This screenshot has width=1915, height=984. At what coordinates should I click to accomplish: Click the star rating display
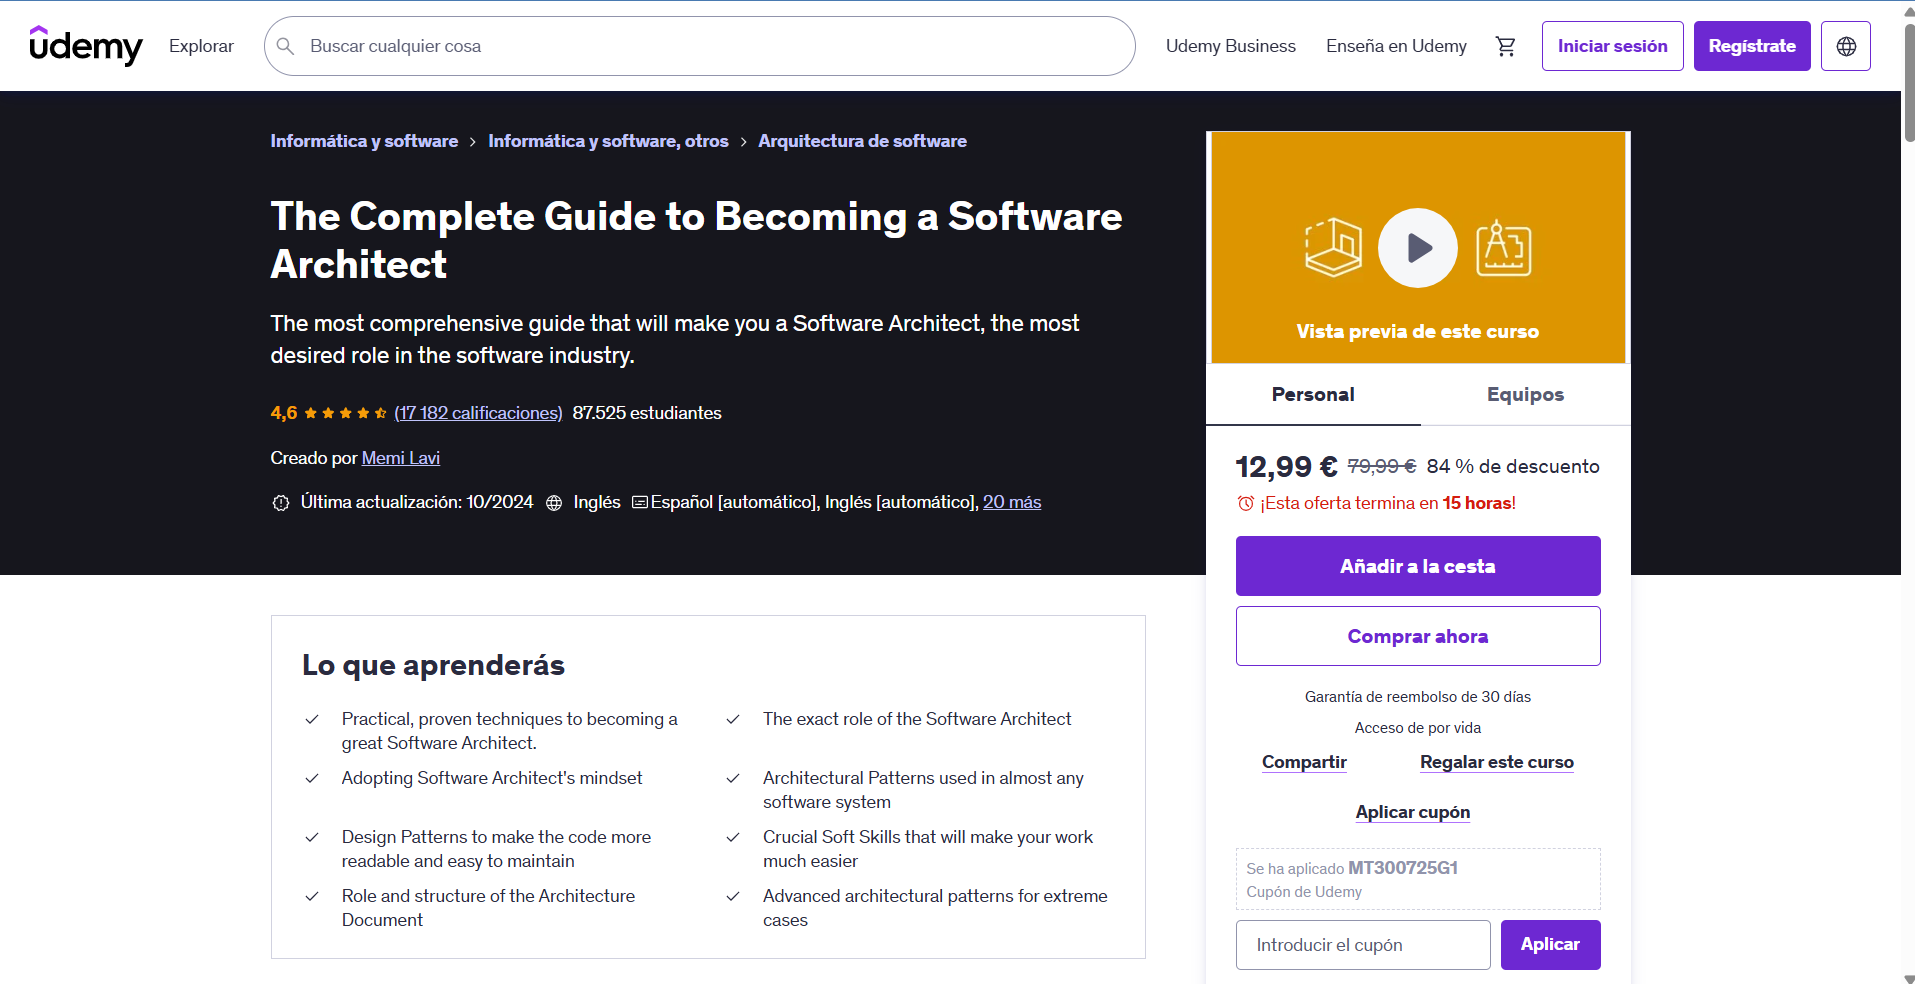(x=345, y=412)
